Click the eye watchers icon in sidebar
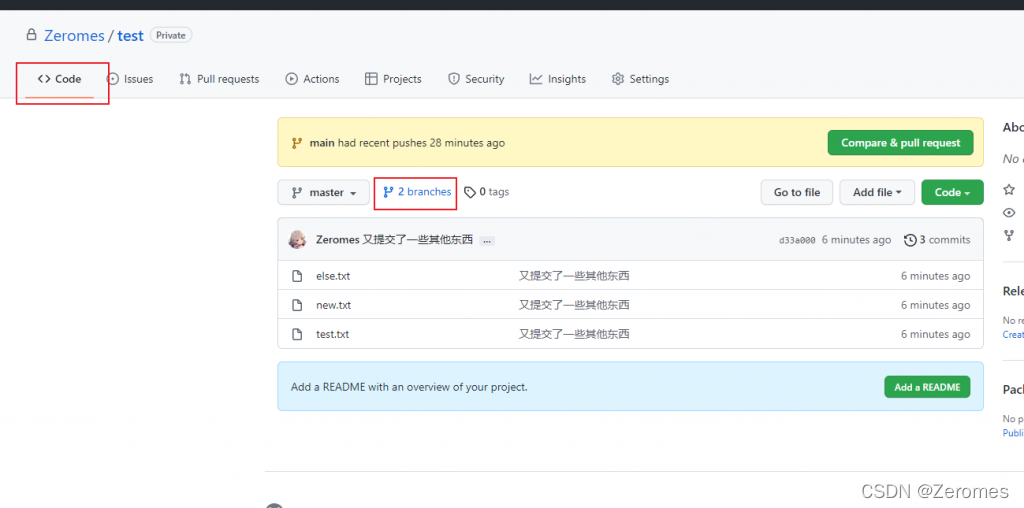Image resolution: width=1024 pixels, height=508 pixels. click(x=1009, y=213)
